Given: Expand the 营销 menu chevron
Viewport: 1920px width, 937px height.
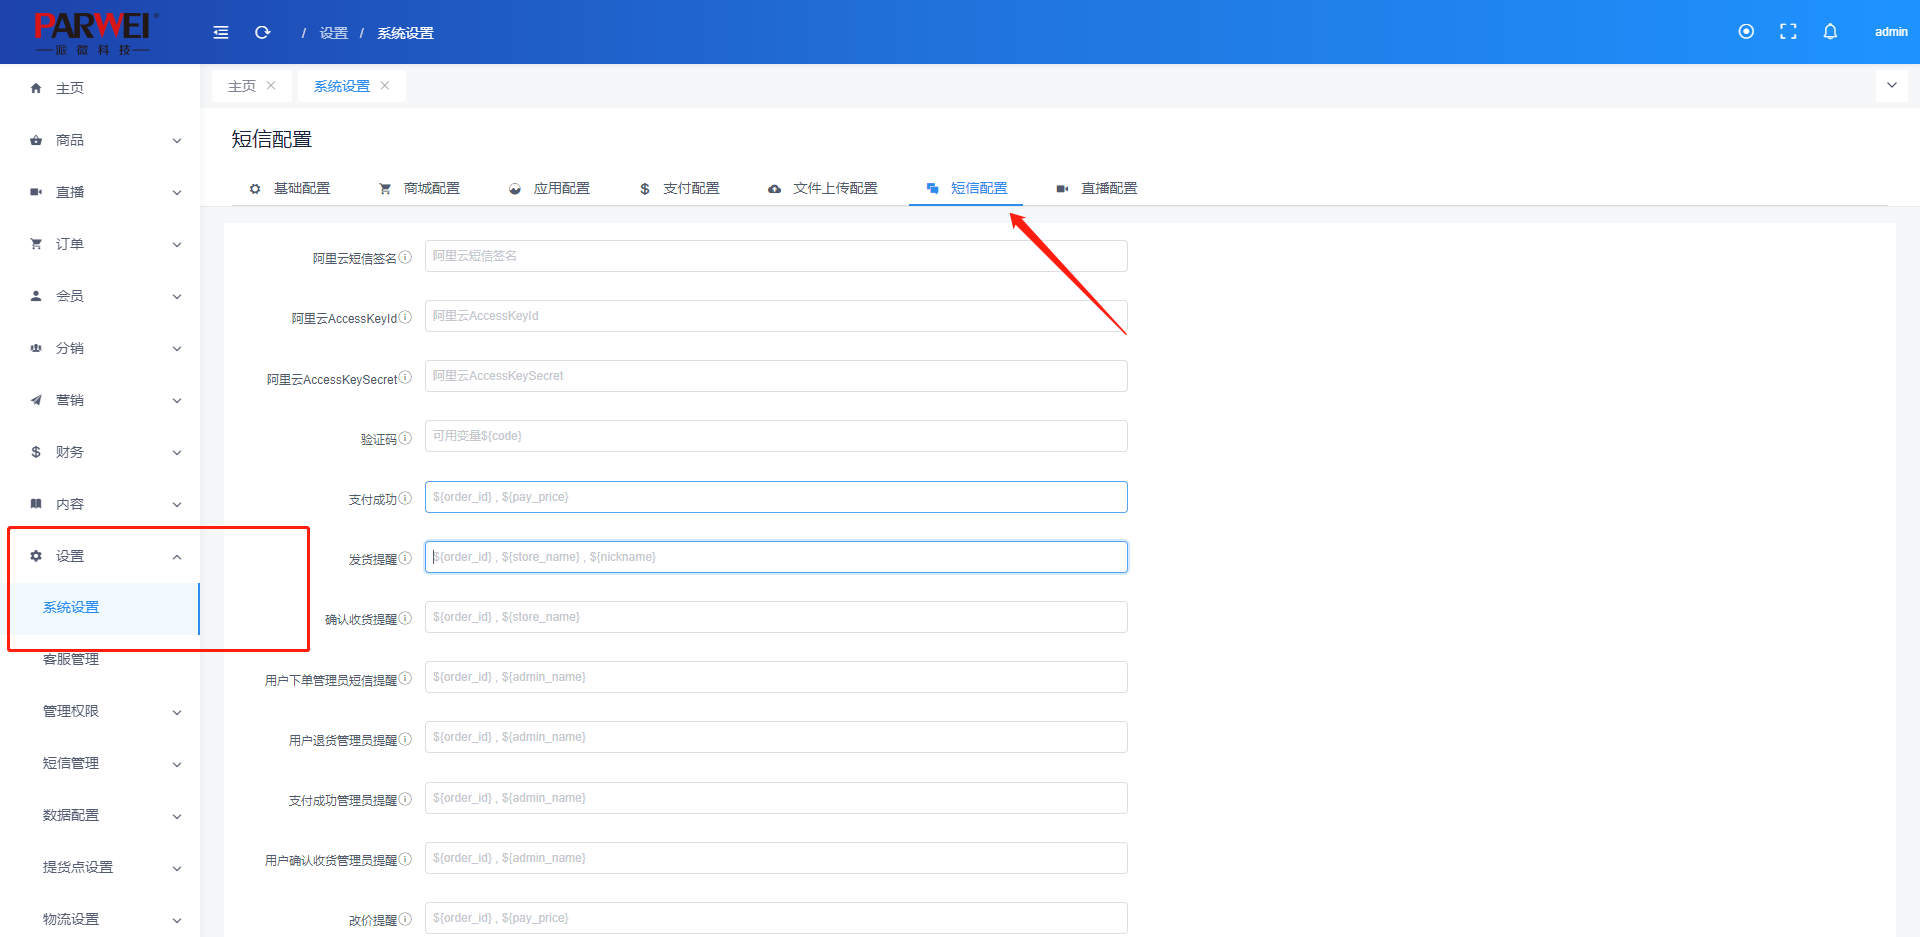Looking at the screenshot, I should tap(177, 401).
